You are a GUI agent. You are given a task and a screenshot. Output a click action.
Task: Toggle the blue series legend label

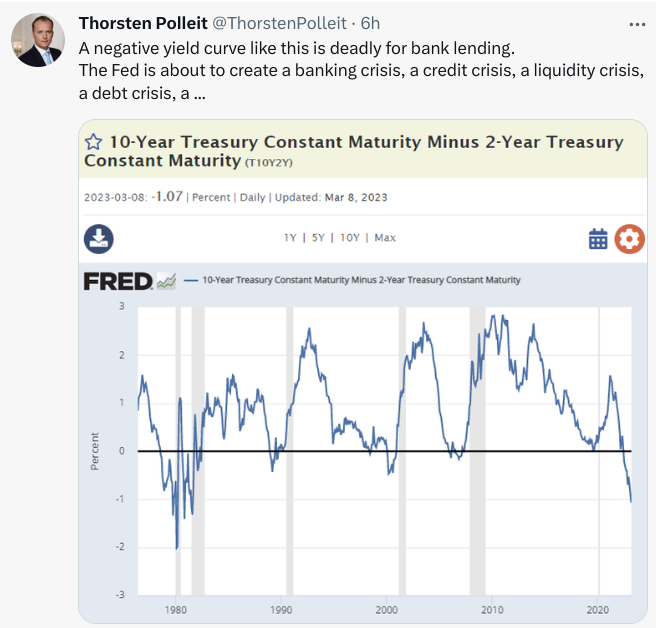360,280
